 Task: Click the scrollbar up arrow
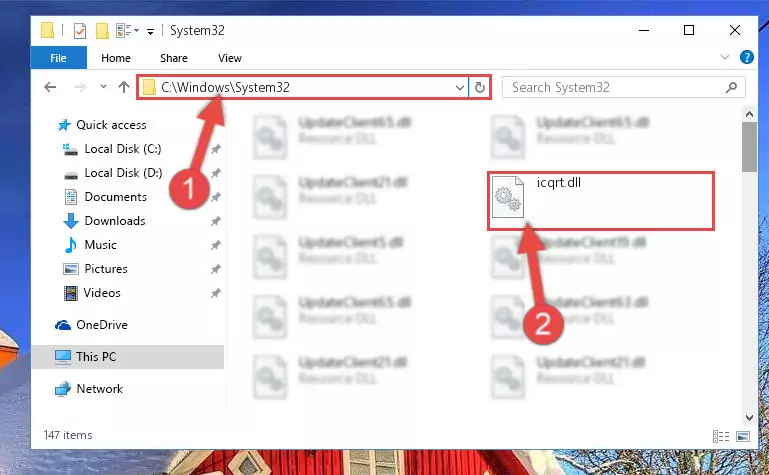(x=749, y=114)
